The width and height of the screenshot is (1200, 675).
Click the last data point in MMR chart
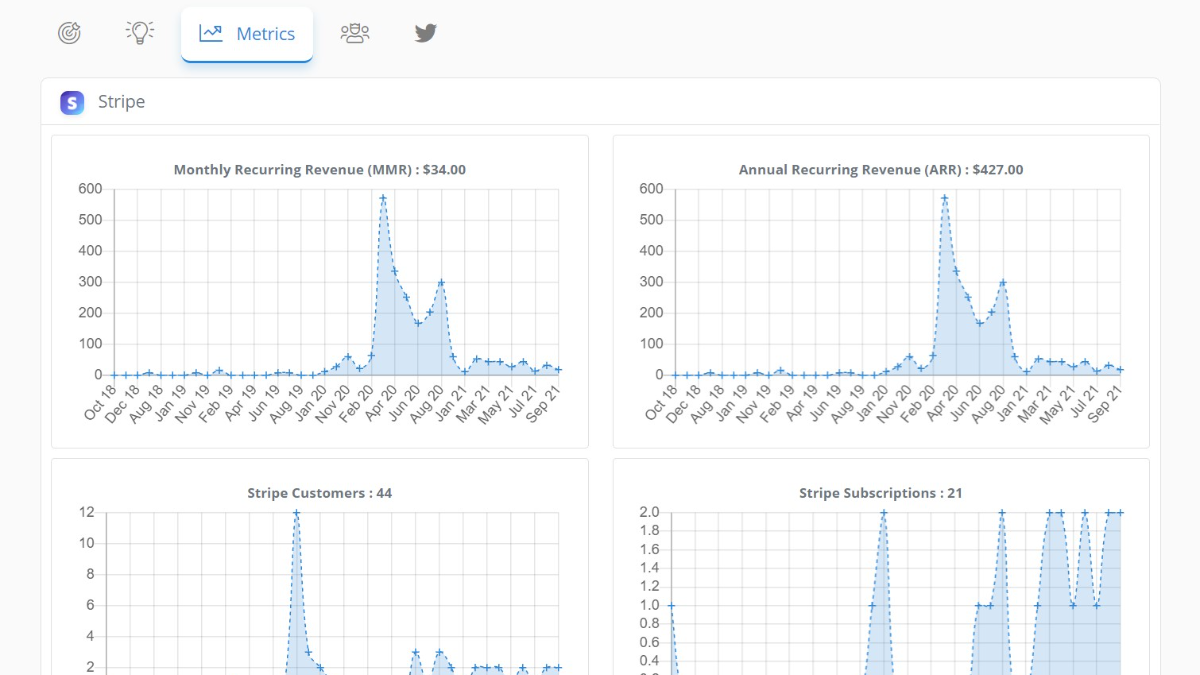click(x=558, y=370)
